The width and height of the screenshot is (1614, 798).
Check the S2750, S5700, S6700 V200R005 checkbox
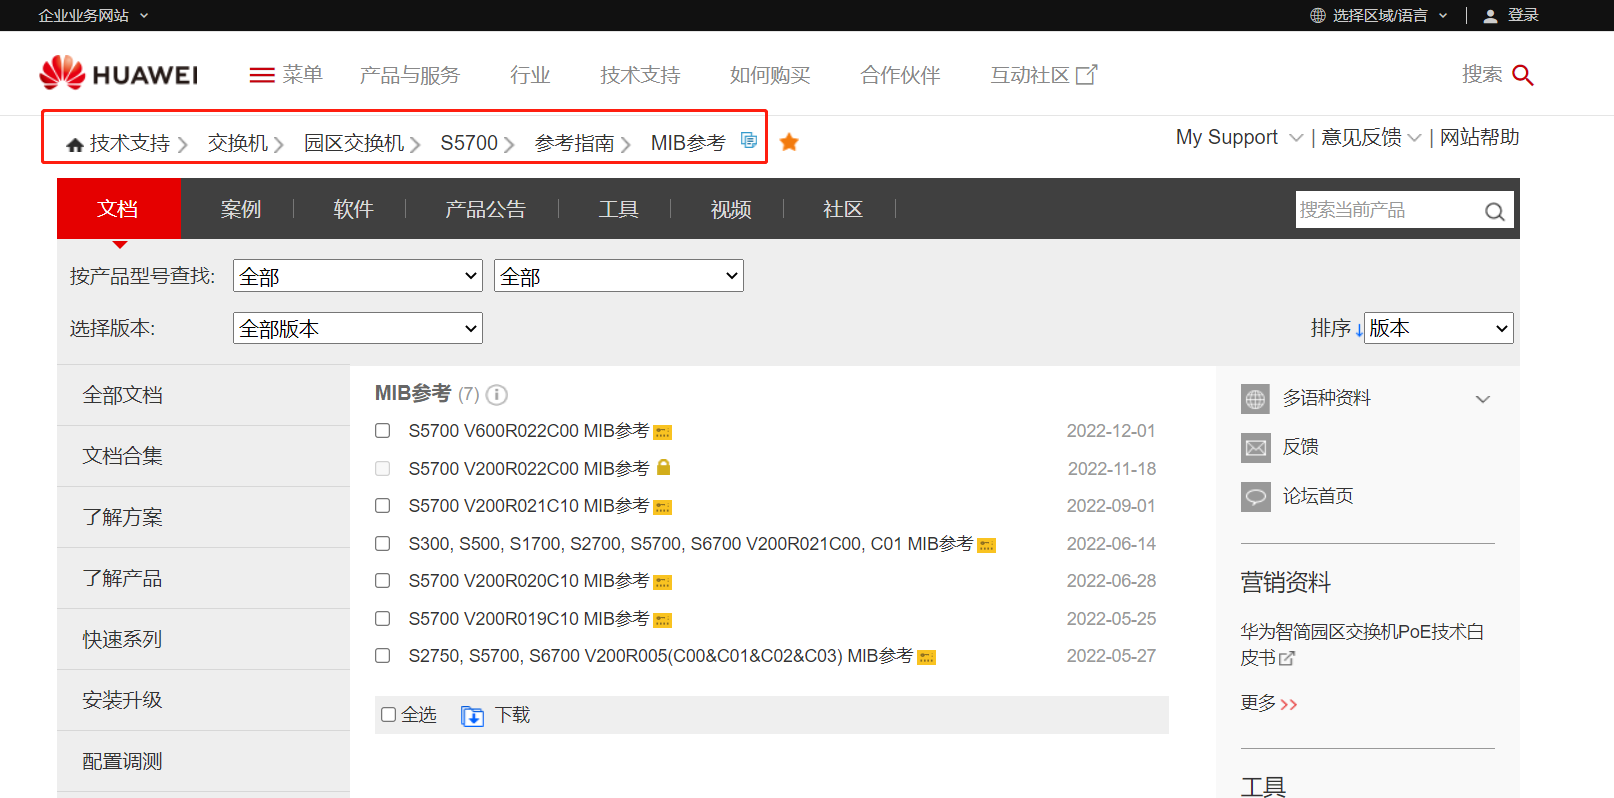382,656
